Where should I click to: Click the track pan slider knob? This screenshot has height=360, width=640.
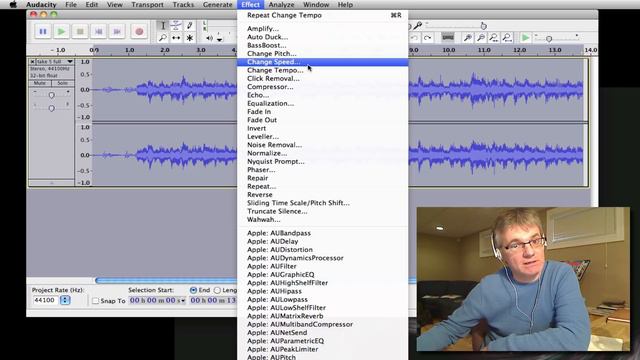pos(51,108)
